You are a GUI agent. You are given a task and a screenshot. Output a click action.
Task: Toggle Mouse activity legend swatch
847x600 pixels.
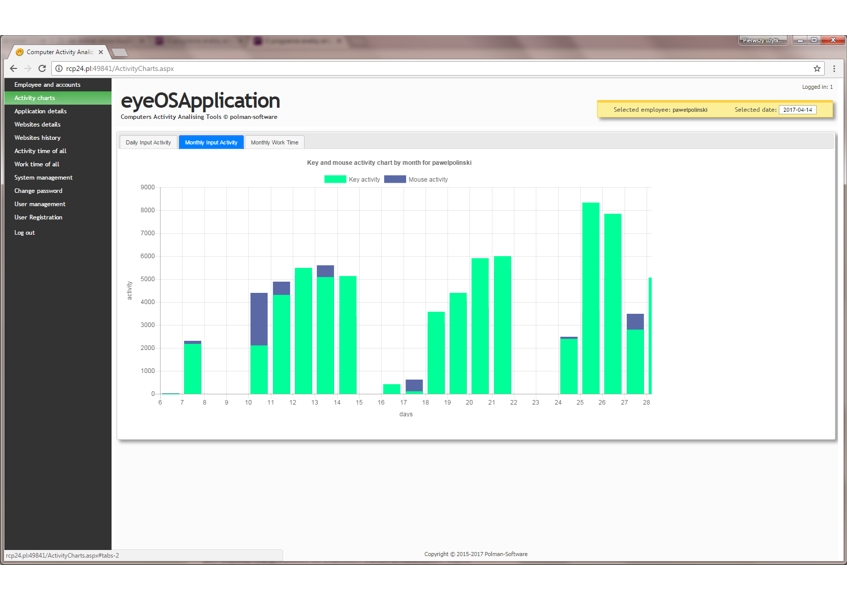pos(395,179)
